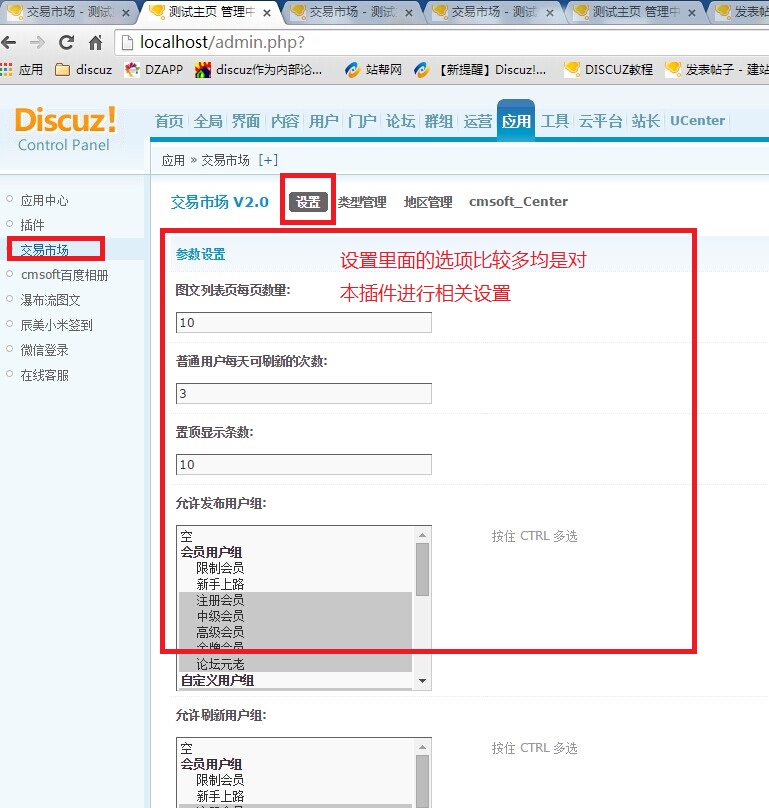Screen dimensions: 769x808
Task: Open the UCenter admin menu
Action: [x=697, y=121]
